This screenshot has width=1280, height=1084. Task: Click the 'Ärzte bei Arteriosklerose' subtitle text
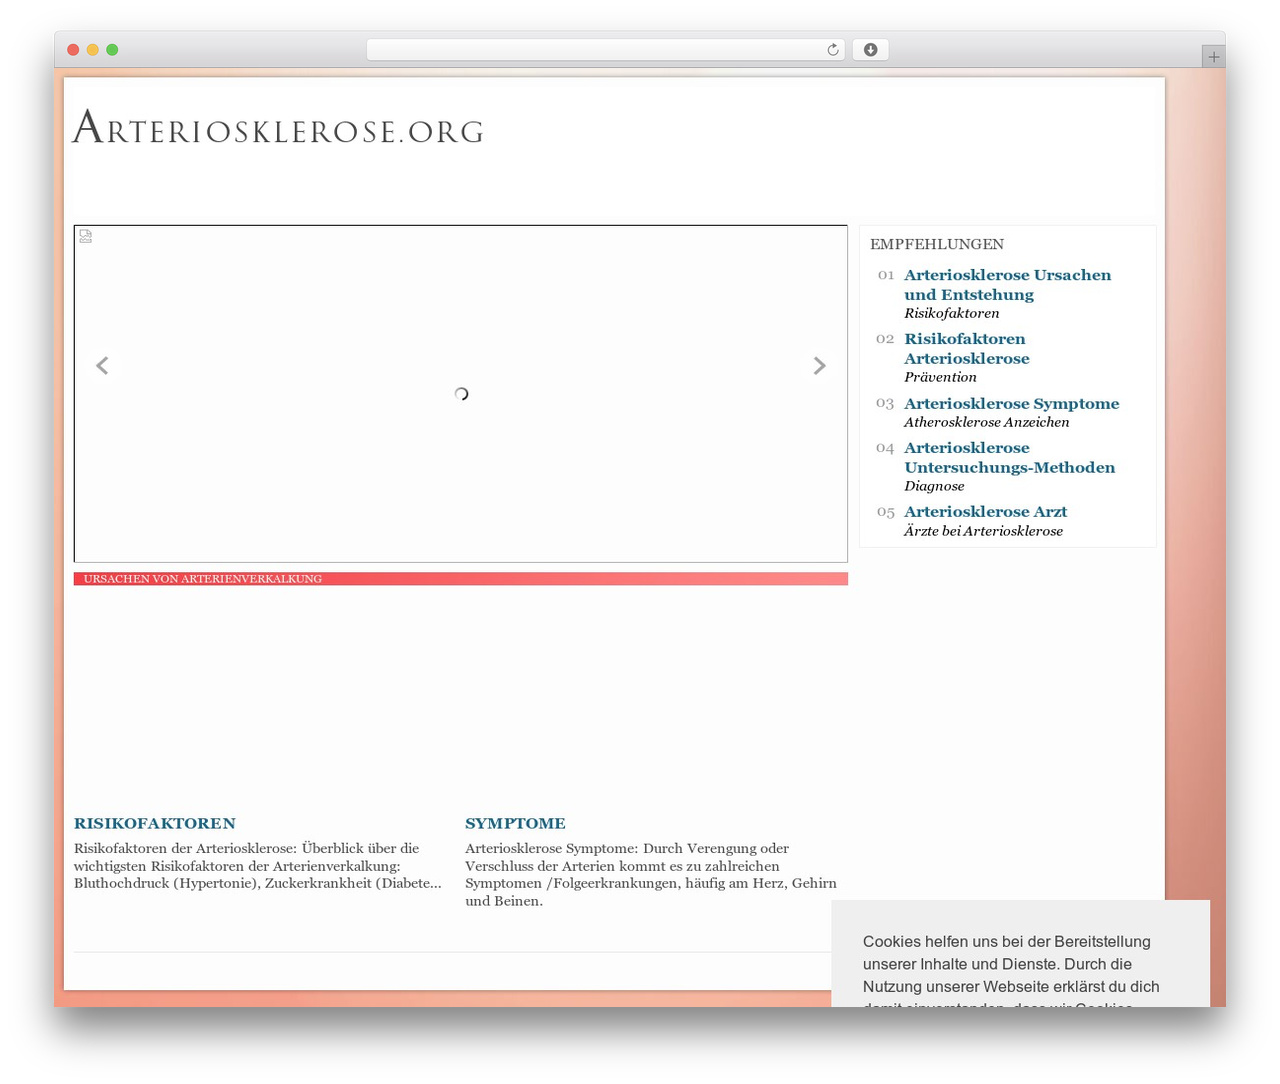pyautogui.click(x=983, y=531)
